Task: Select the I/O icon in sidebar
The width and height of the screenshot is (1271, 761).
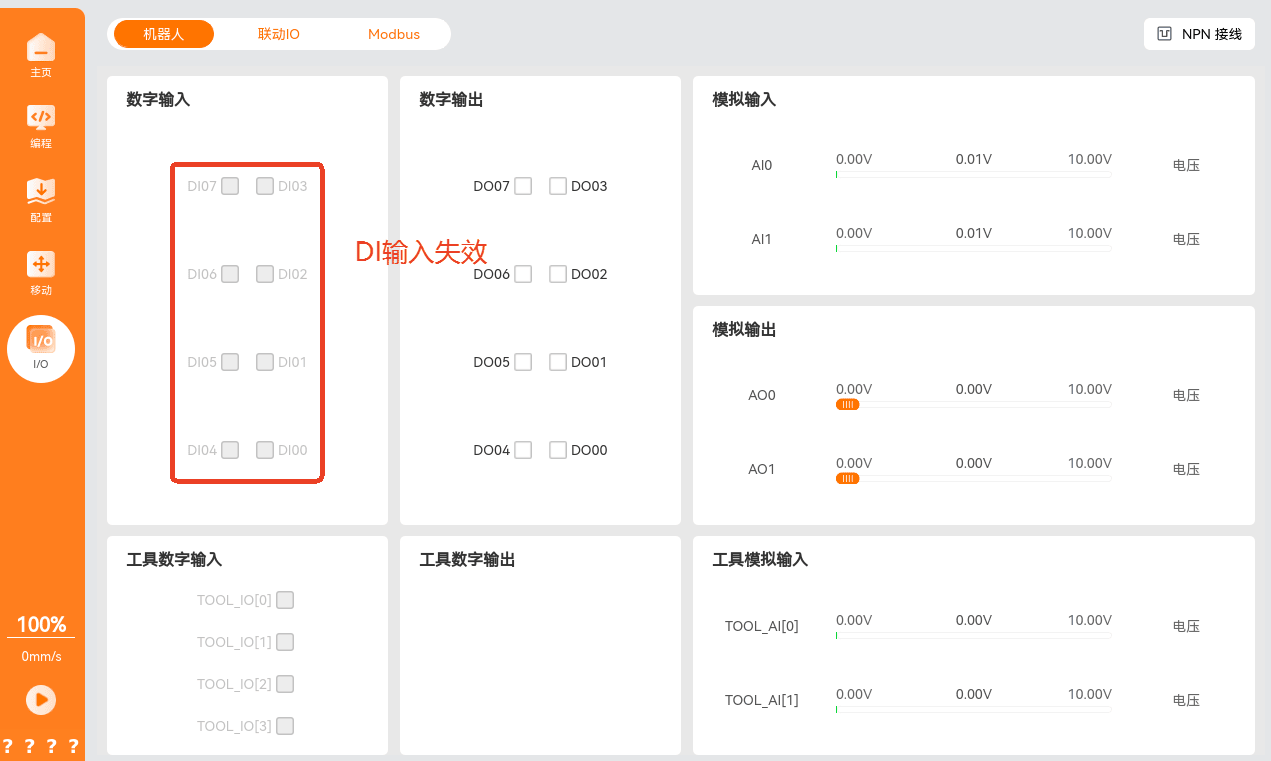Action: tap(41, 340)
